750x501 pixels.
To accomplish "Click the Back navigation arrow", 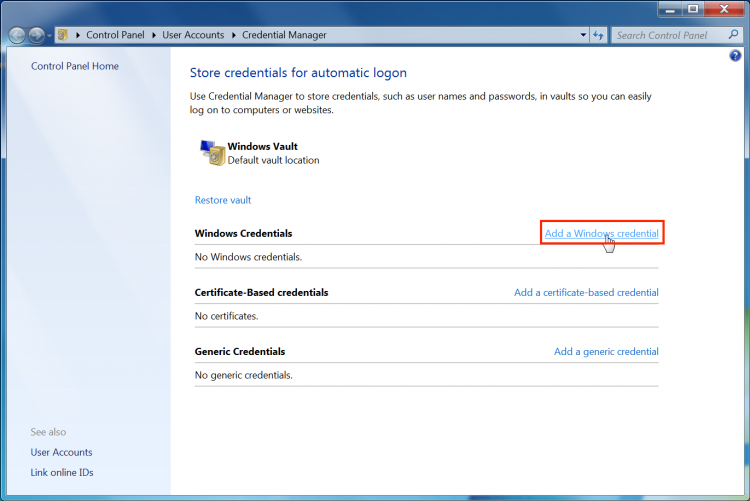I will coord(17,35).
